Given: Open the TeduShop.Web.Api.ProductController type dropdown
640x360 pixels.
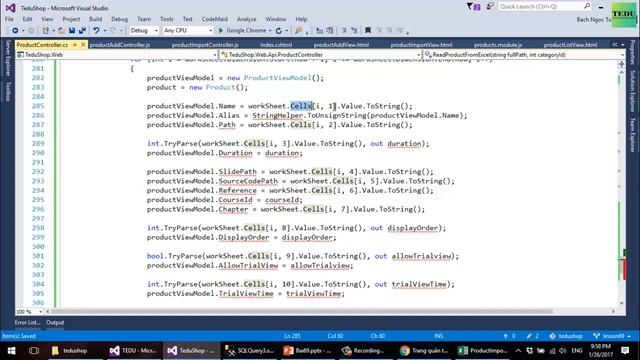Looking at the screenshot, I should 321,55.
